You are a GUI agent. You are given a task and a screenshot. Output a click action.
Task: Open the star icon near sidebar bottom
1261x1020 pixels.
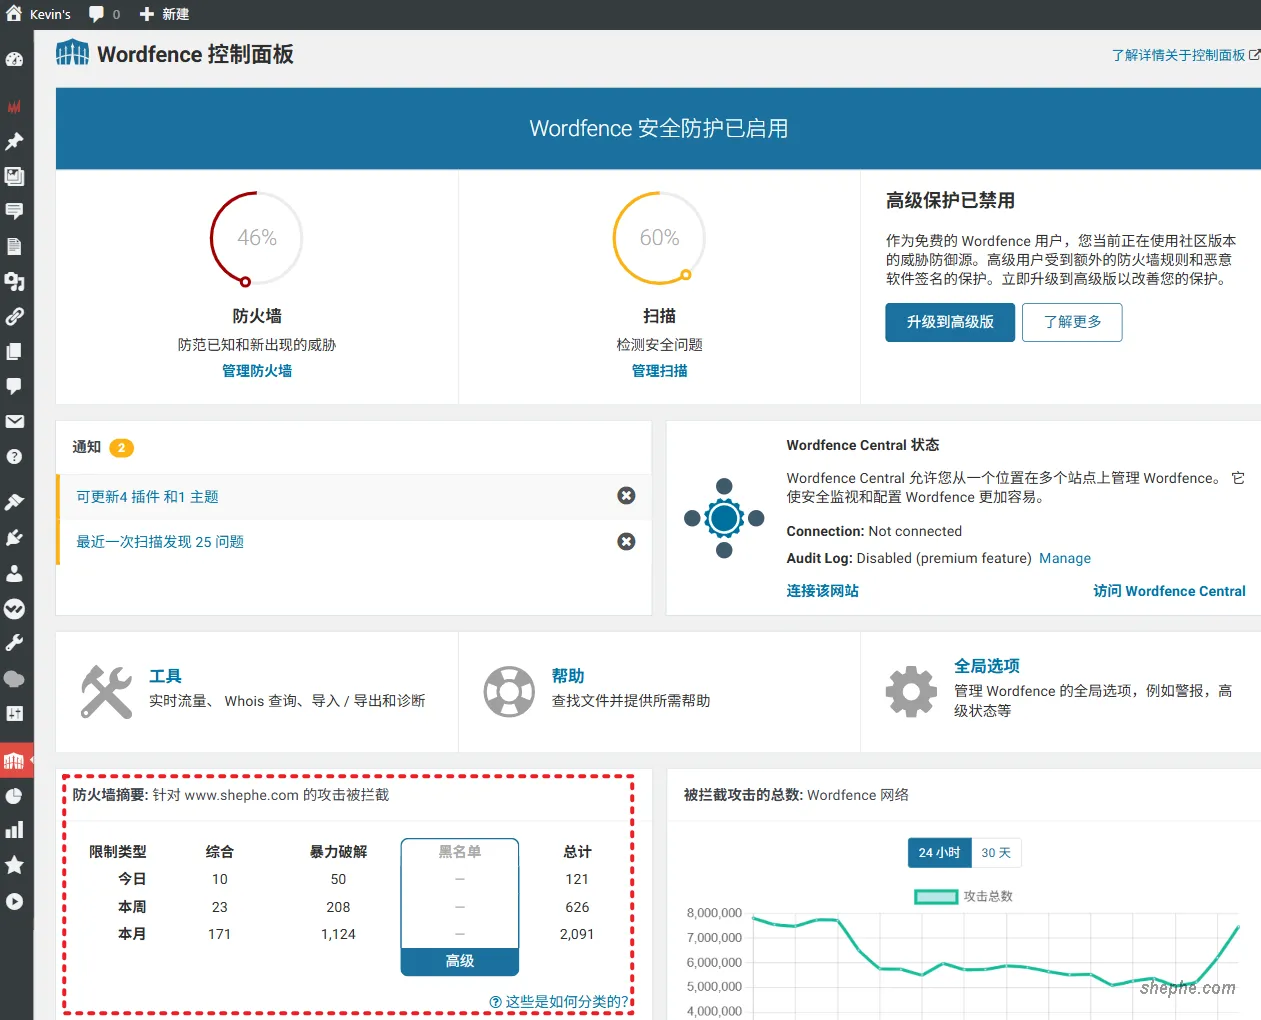16,866
